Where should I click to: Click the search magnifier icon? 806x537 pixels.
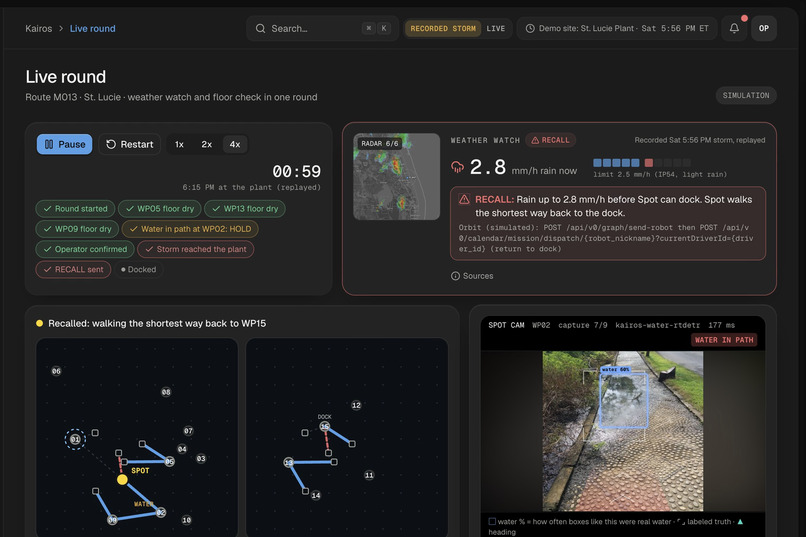coord(261,28)
